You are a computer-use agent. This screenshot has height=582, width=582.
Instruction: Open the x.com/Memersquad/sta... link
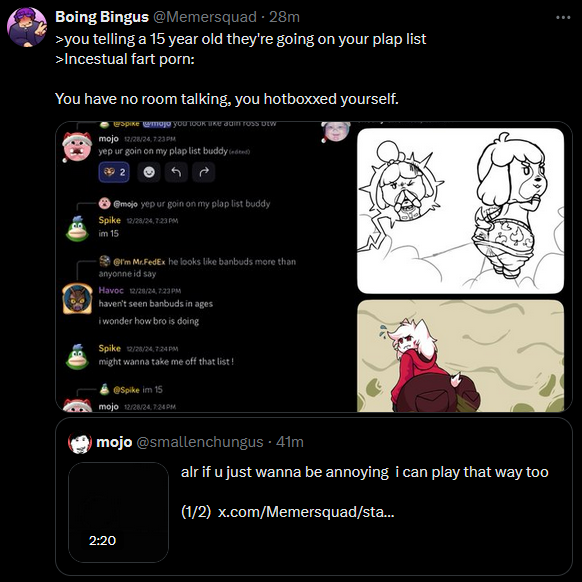click(306, 512)
